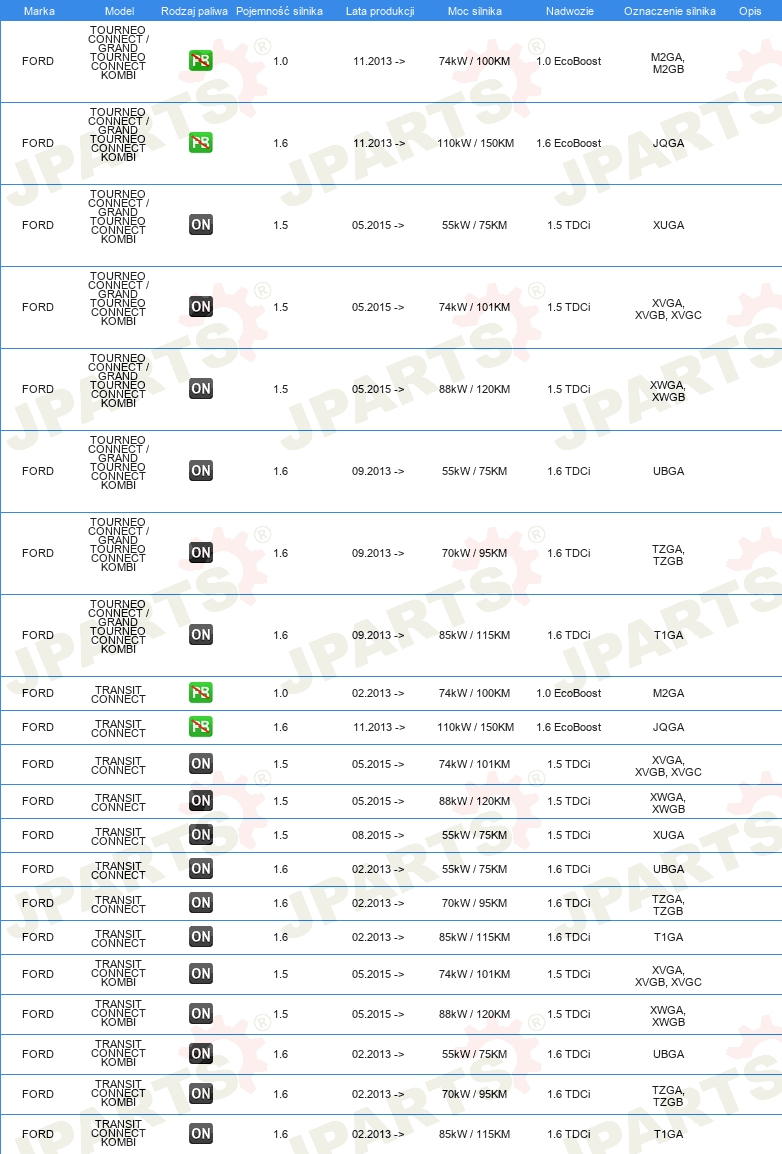Select '1.6 EcoBoost' body cell in Tourneo row
Screen dimensions: 782x1154
pos(569,143)
